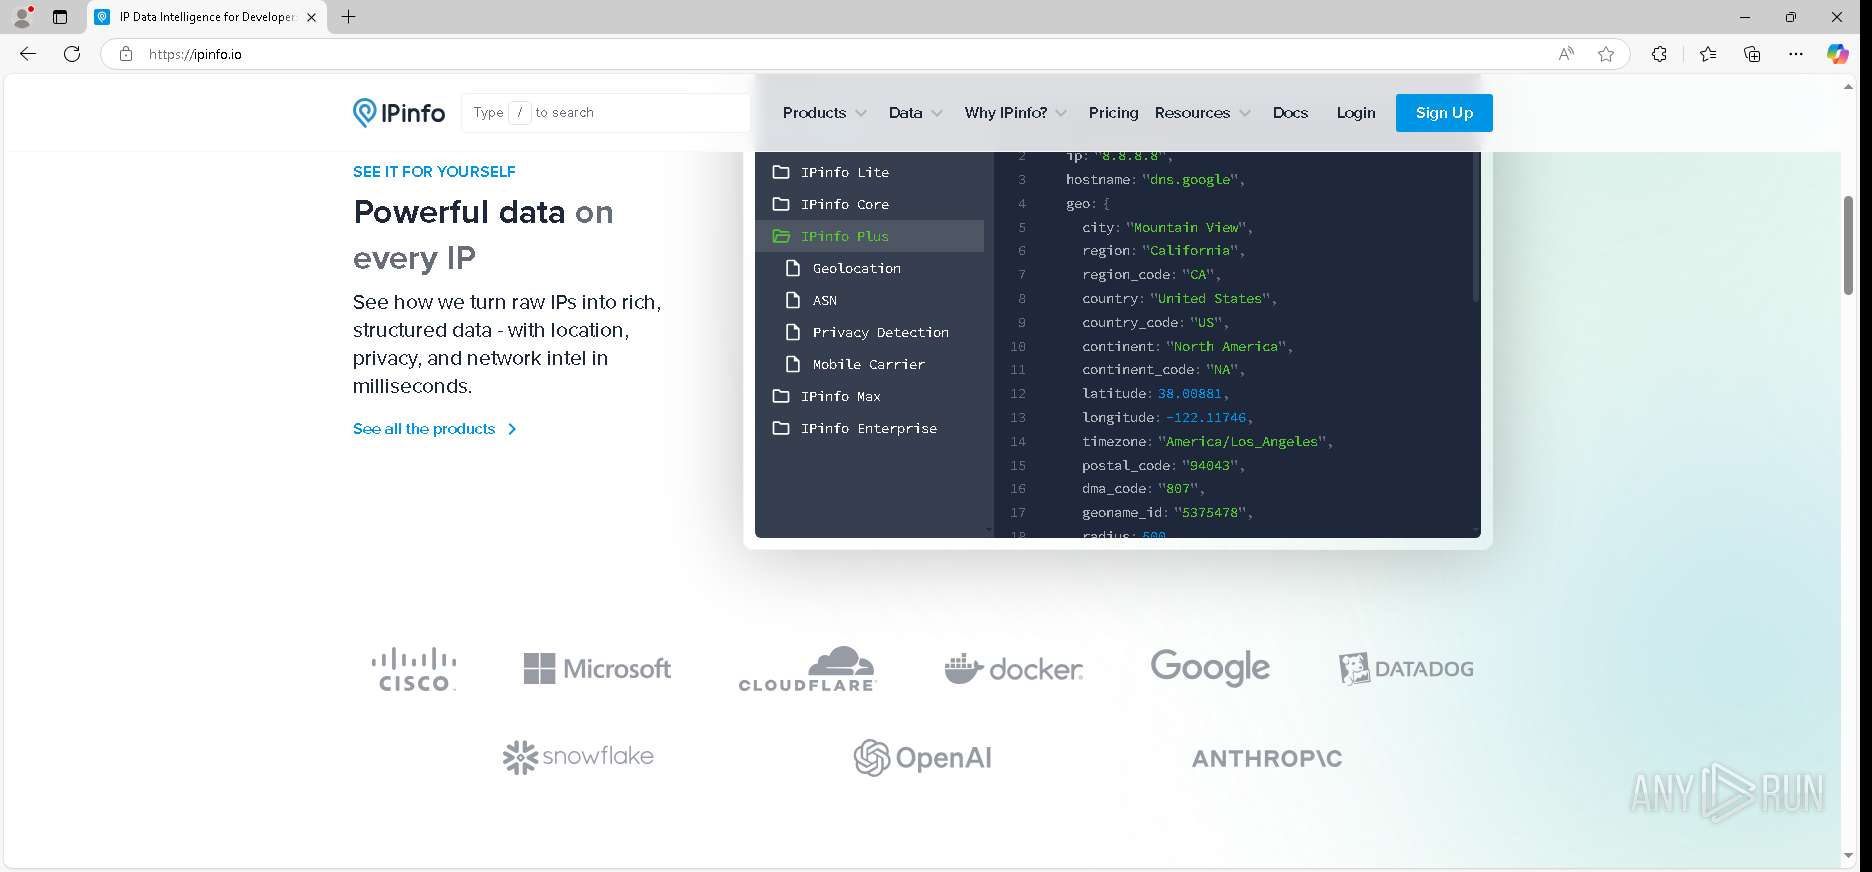This screenshot has width=1872, height=872.
Task: Click the "America/Los_Angeles" timezone value
Action: pyautogui.click(x=1242, y=441)
